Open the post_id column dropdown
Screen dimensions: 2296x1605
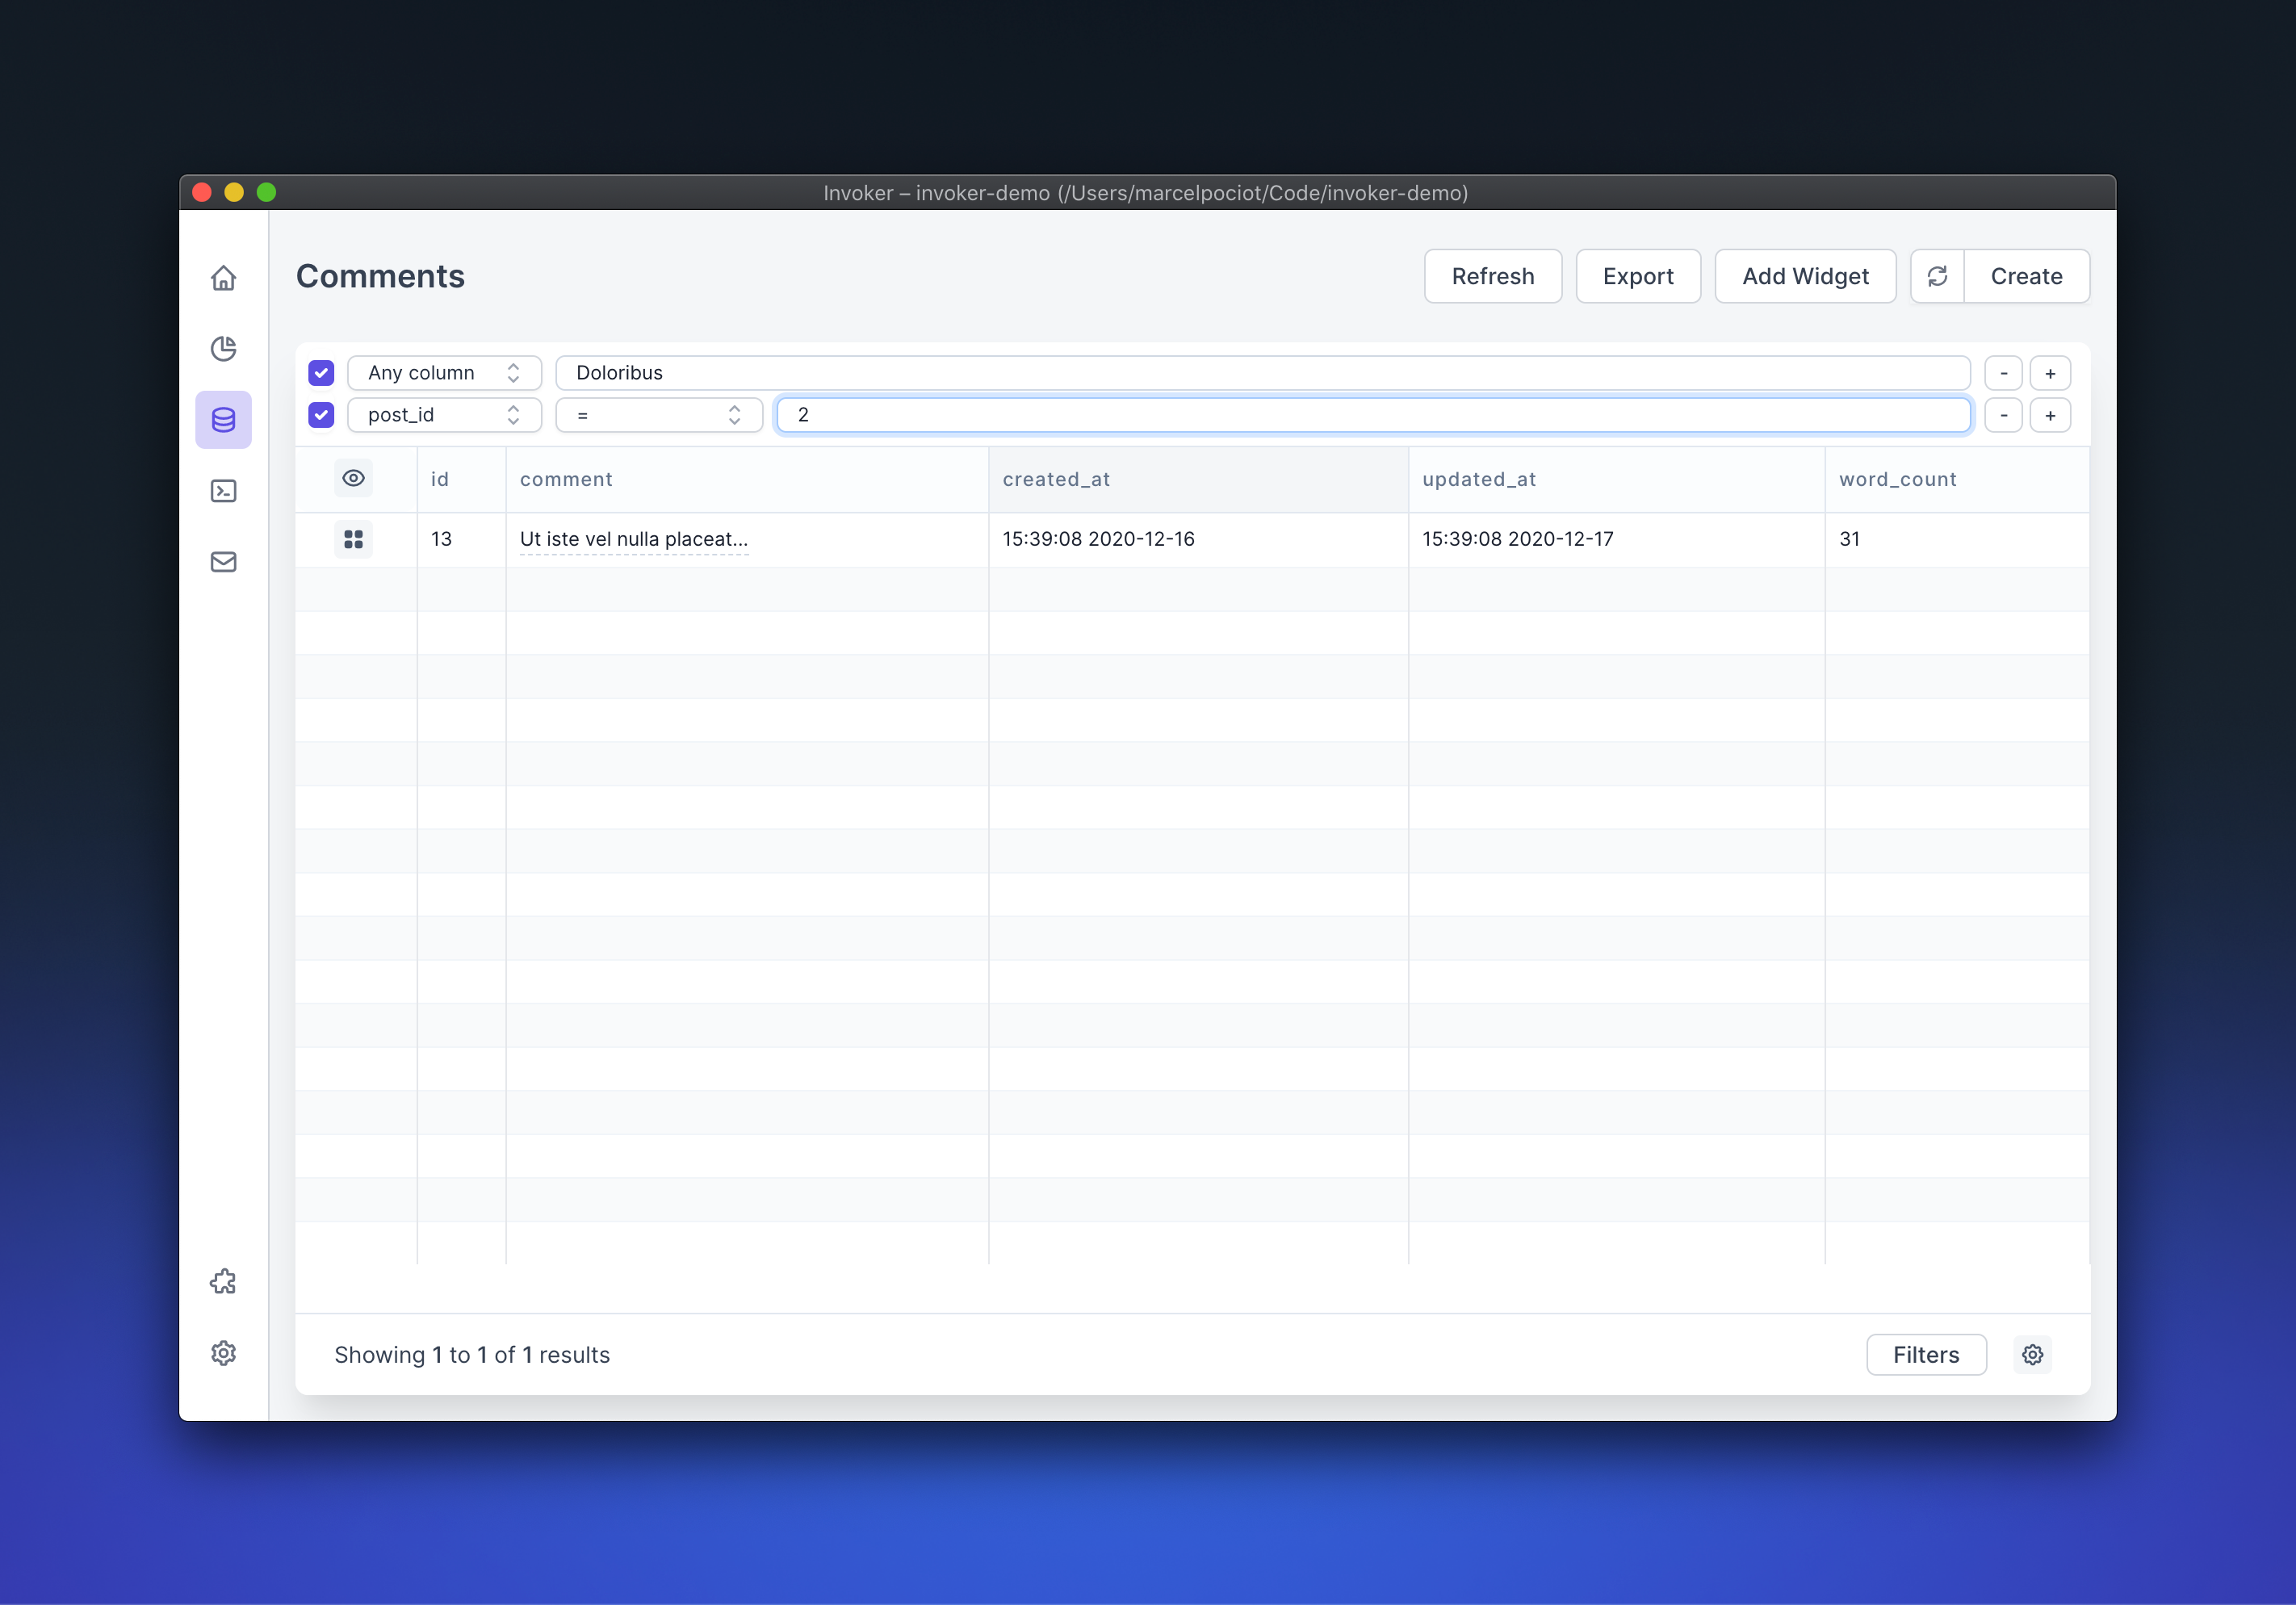click(444, 415)
